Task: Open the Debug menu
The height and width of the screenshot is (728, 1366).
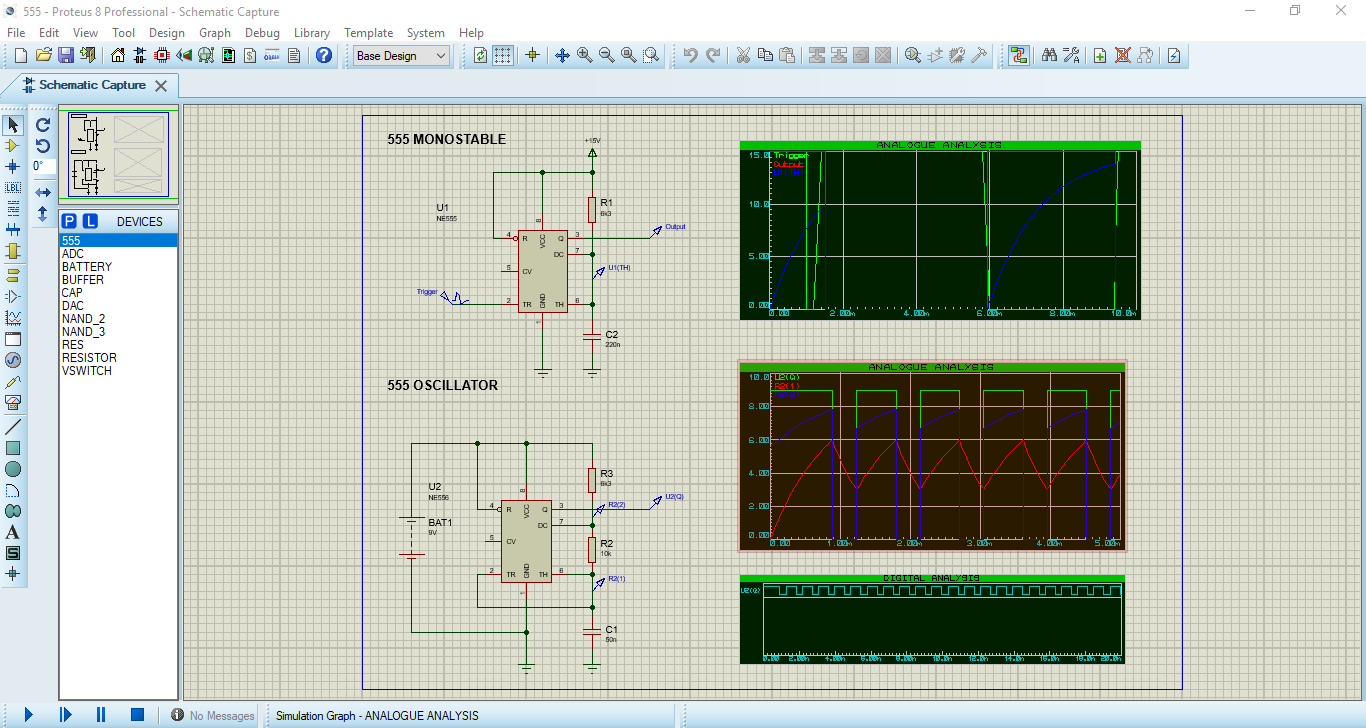Action: point(262,33)
